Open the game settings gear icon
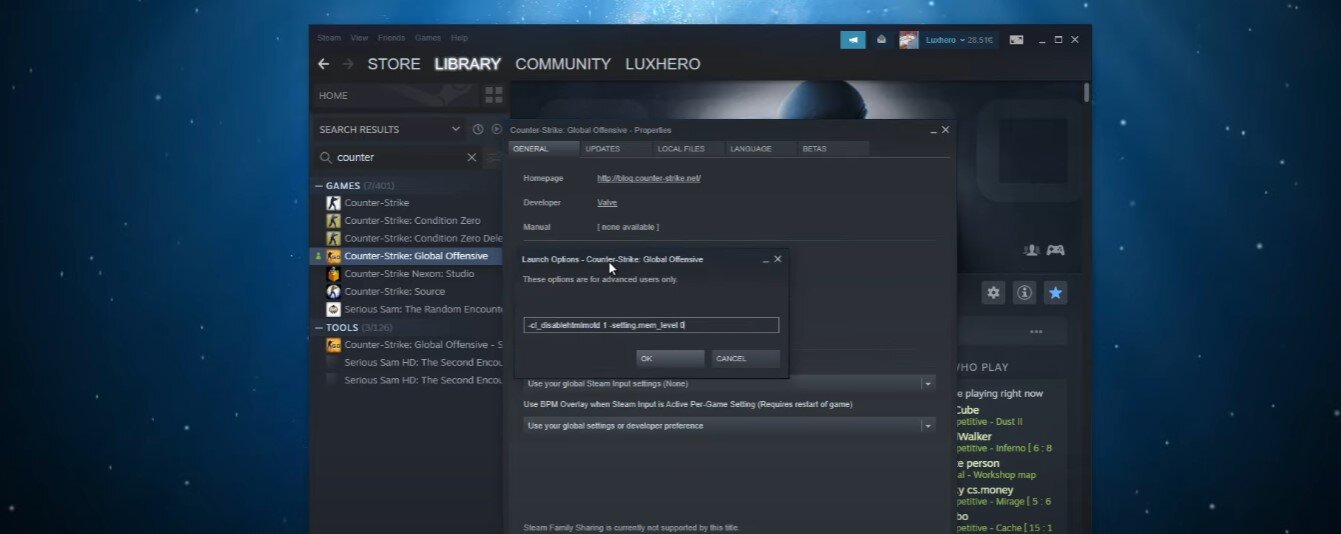 click(993, 292)
